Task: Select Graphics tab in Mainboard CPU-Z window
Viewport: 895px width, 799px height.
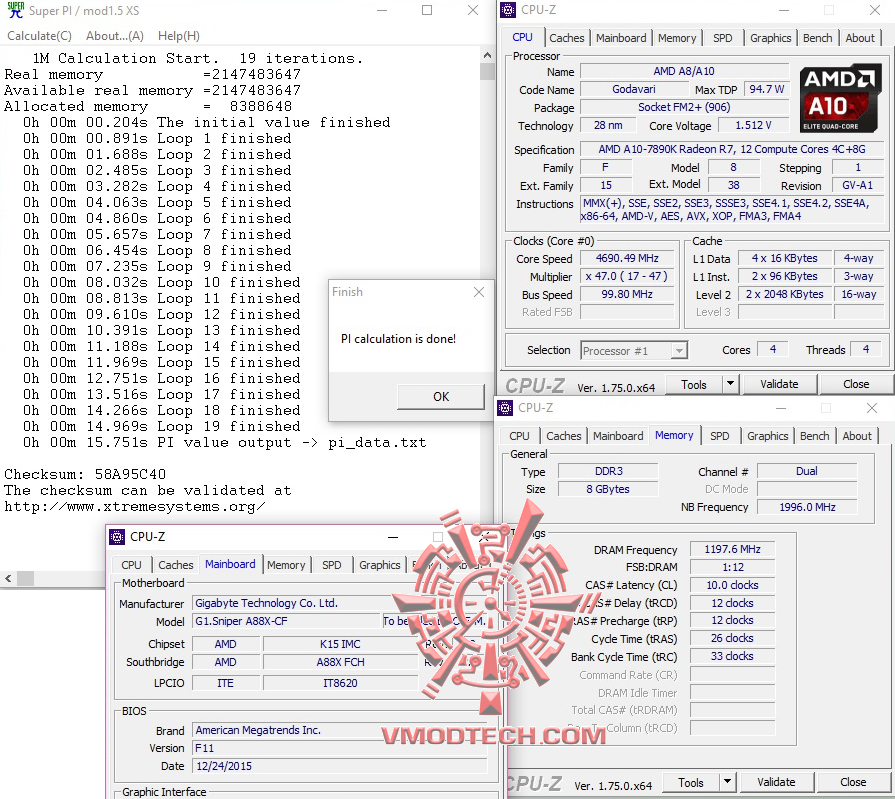Action: [x=380, y=565]
